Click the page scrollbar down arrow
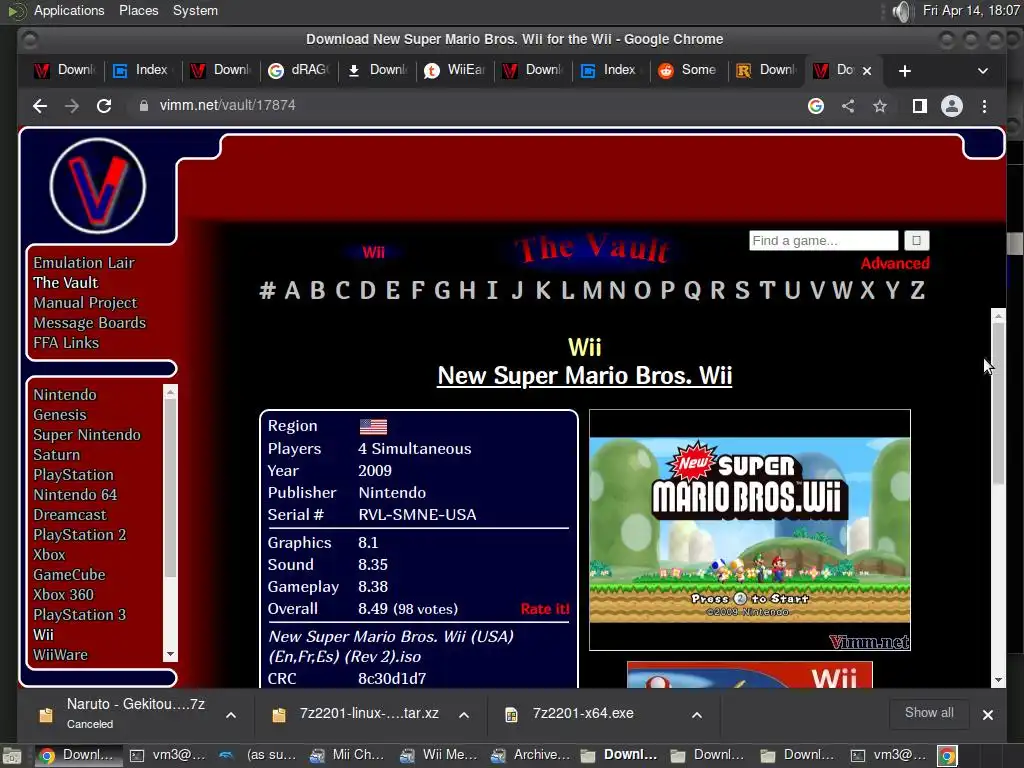The height and width of the screenshot is (768, 1024). [998, 680]
